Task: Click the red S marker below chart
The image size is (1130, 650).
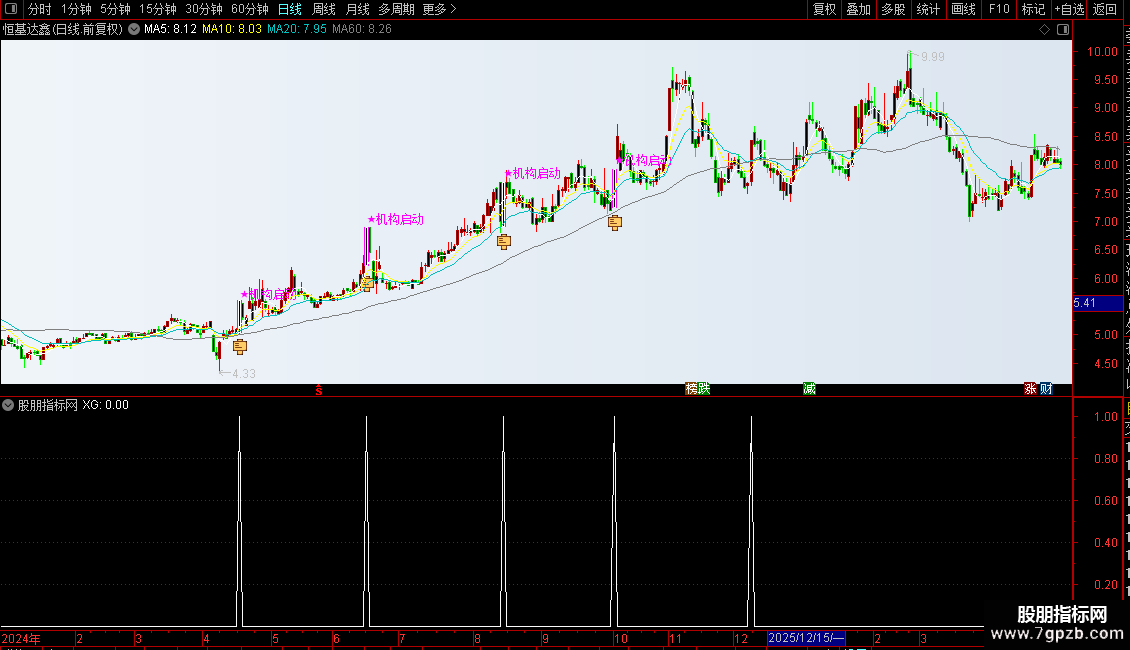Action: coord(319,390)
